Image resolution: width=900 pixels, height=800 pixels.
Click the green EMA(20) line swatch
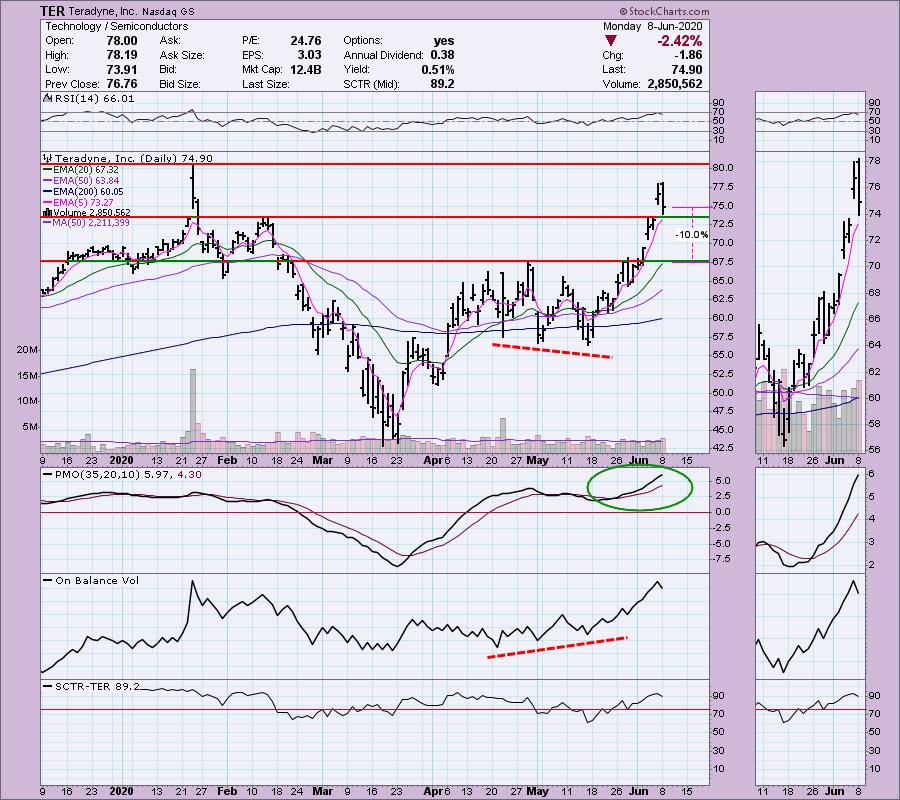(x=47, y=170)
